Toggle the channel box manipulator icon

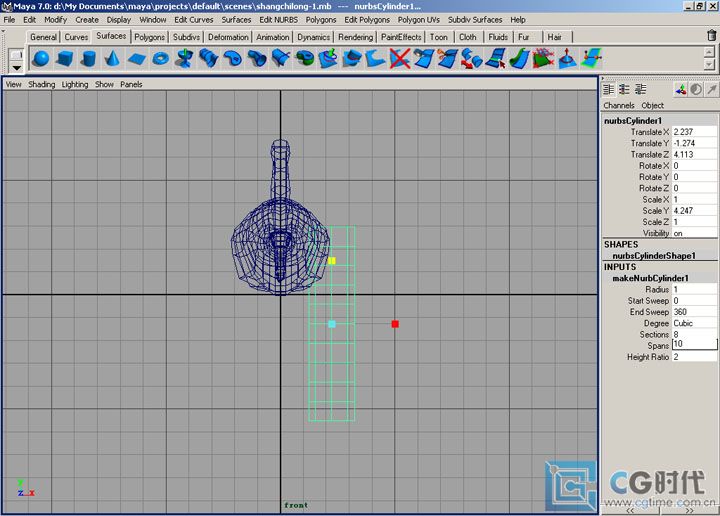pos(681,89)
